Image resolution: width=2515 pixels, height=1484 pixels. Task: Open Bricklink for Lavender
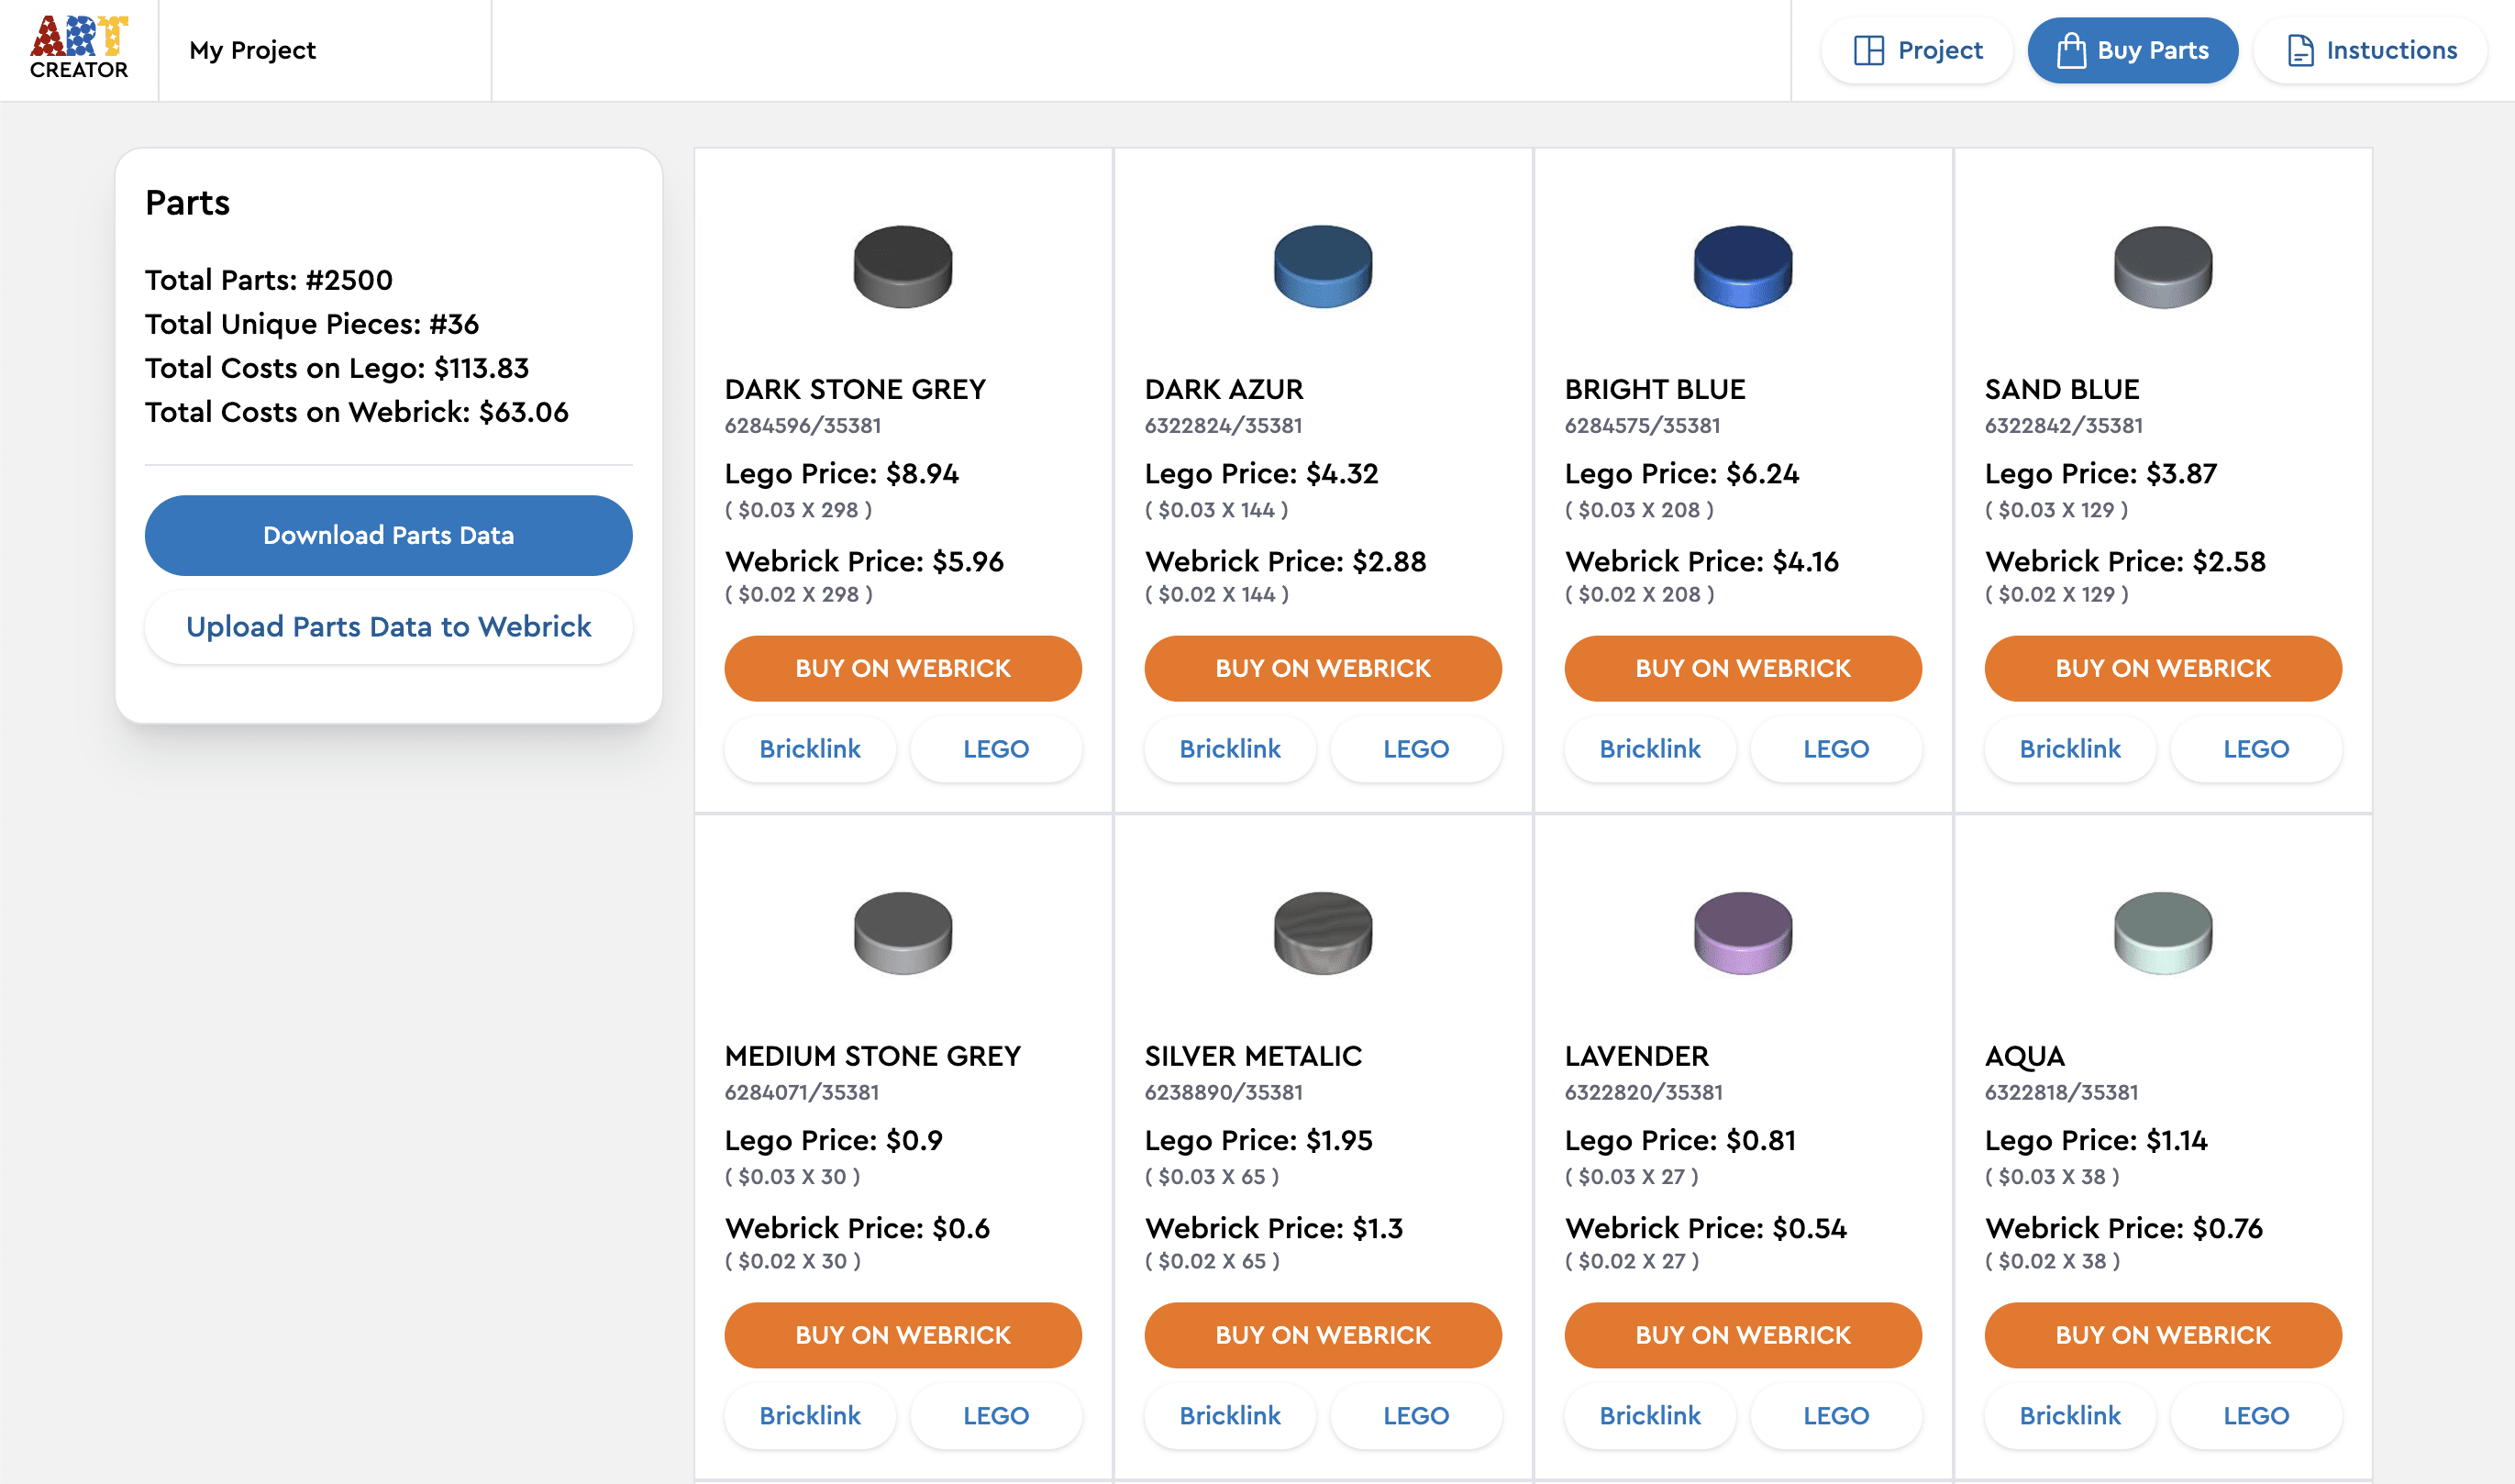click(1650, 1416)
